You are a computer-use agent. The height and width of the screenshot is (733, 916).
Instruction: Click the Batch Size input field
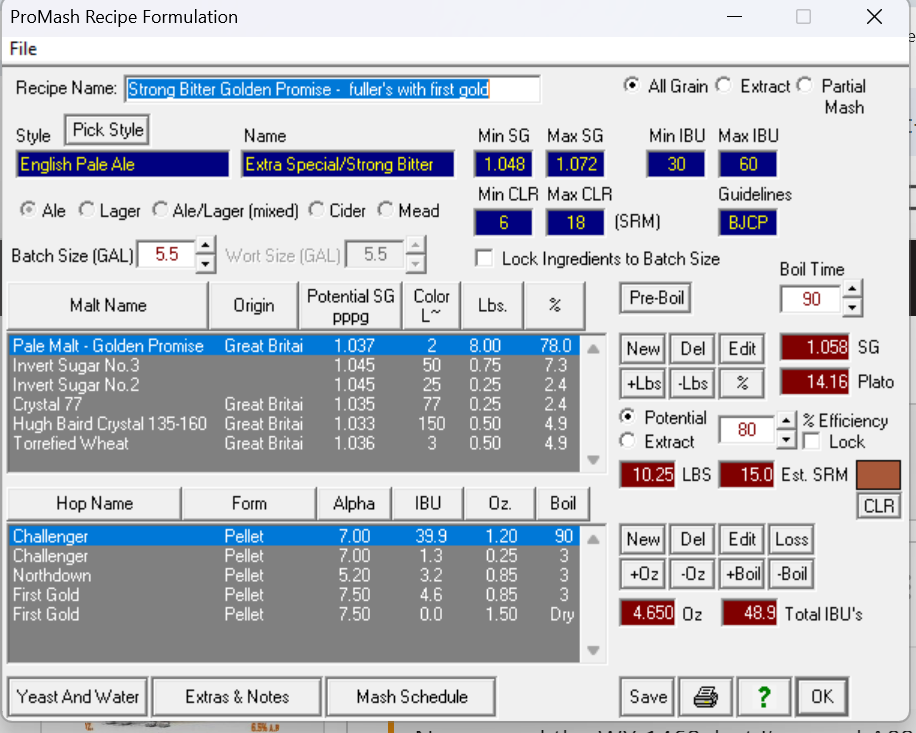click(x=166, y=255)
